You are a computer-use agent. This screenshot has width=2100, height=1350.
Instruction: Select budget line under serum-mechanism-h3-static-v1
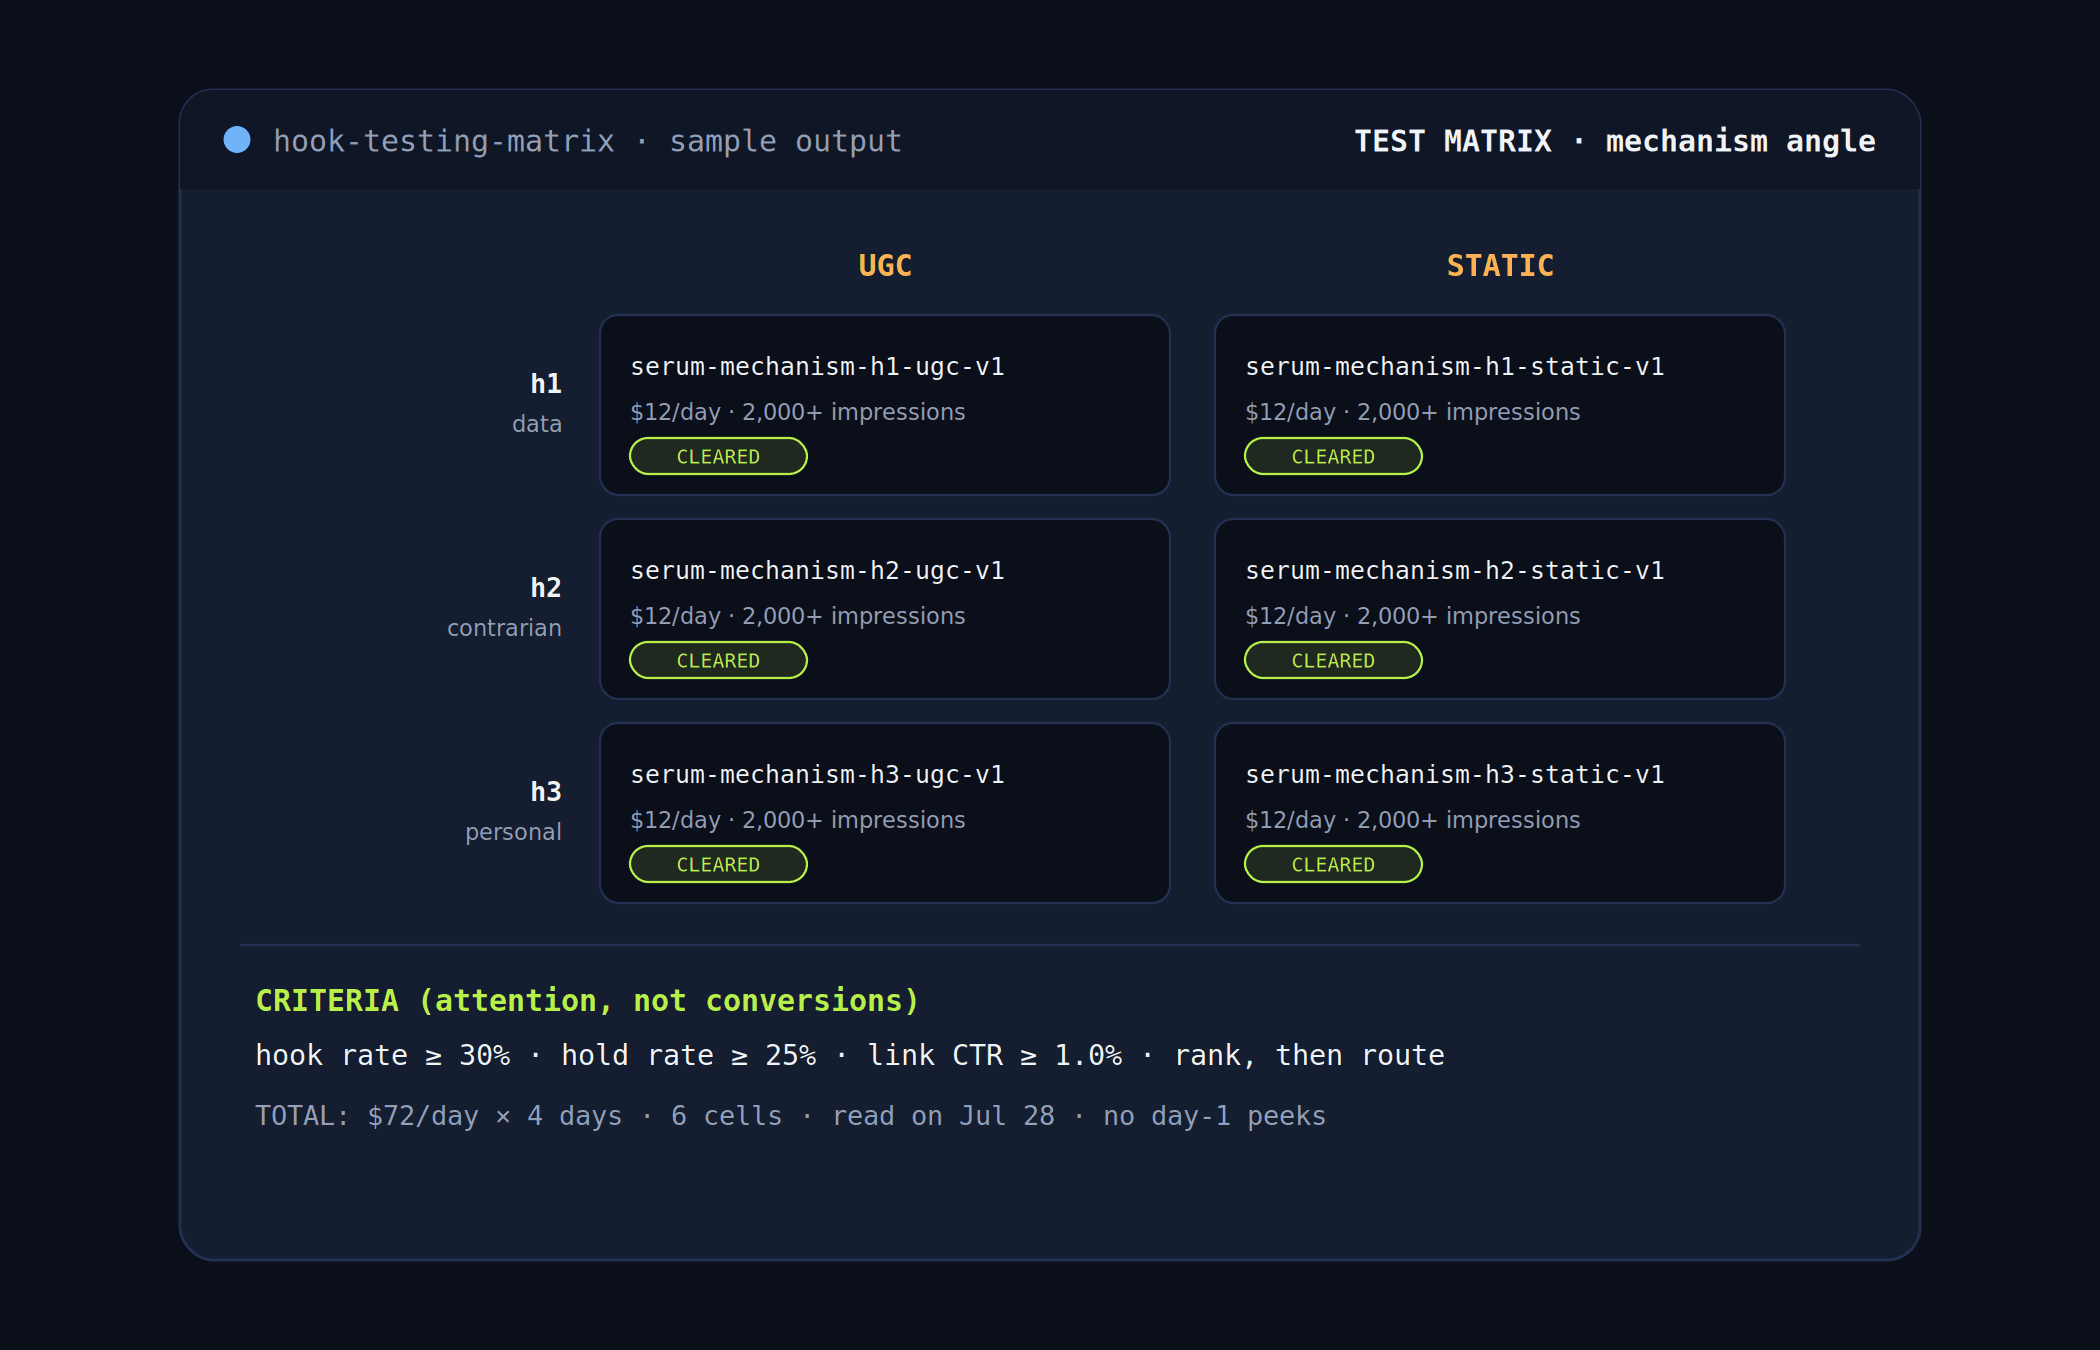1413,820
